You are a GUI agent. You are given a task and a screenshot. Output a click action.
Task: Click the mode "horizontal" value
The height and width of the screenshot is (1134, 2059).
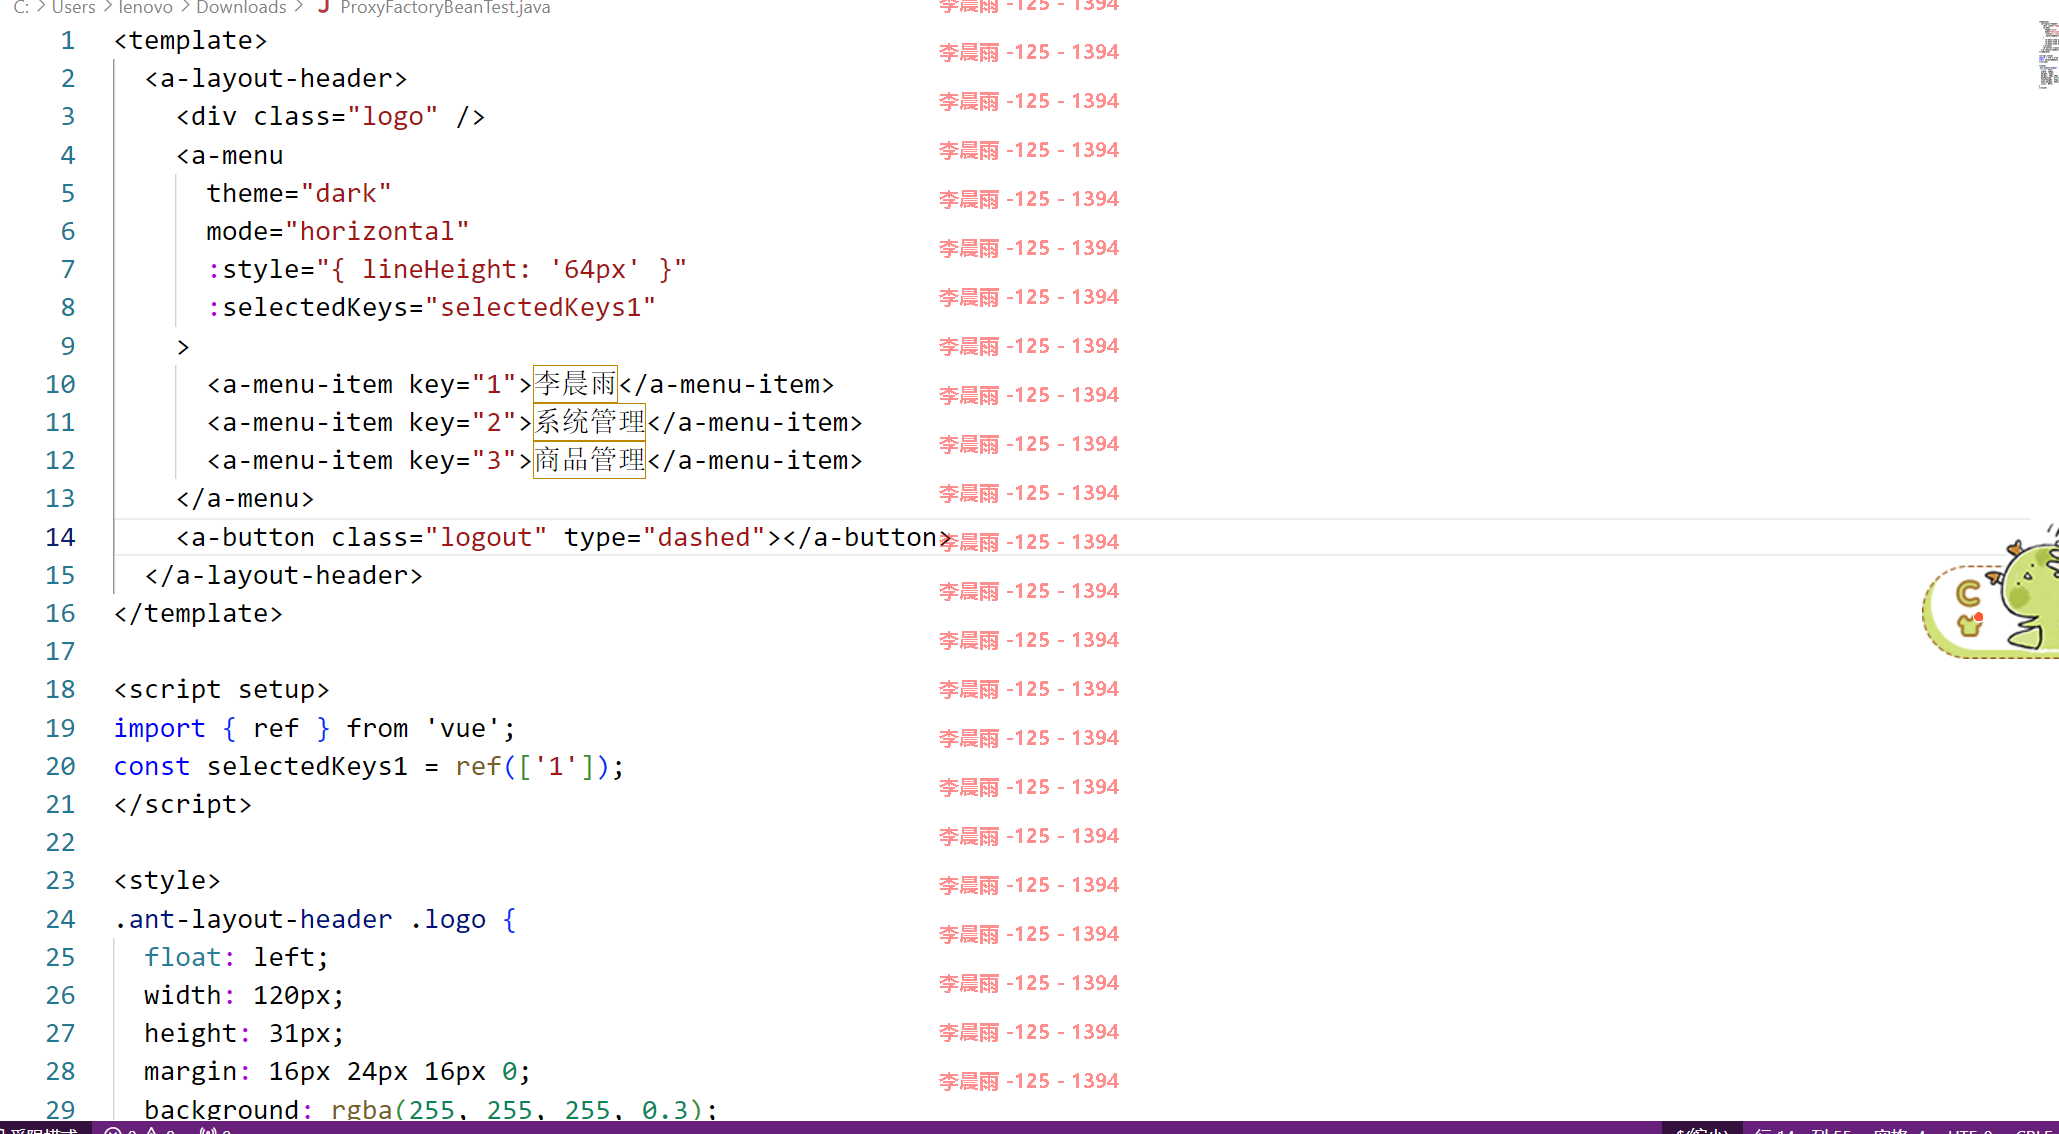pyautogui.click(x=377, y=232)
